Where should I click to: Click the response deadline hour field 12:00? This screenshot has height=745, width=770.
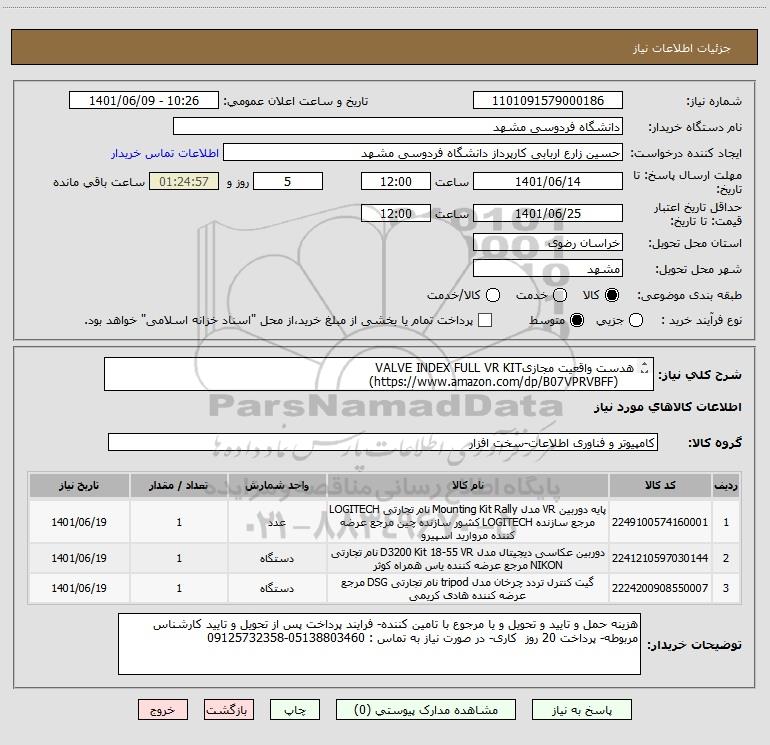(x=396, y=181)
